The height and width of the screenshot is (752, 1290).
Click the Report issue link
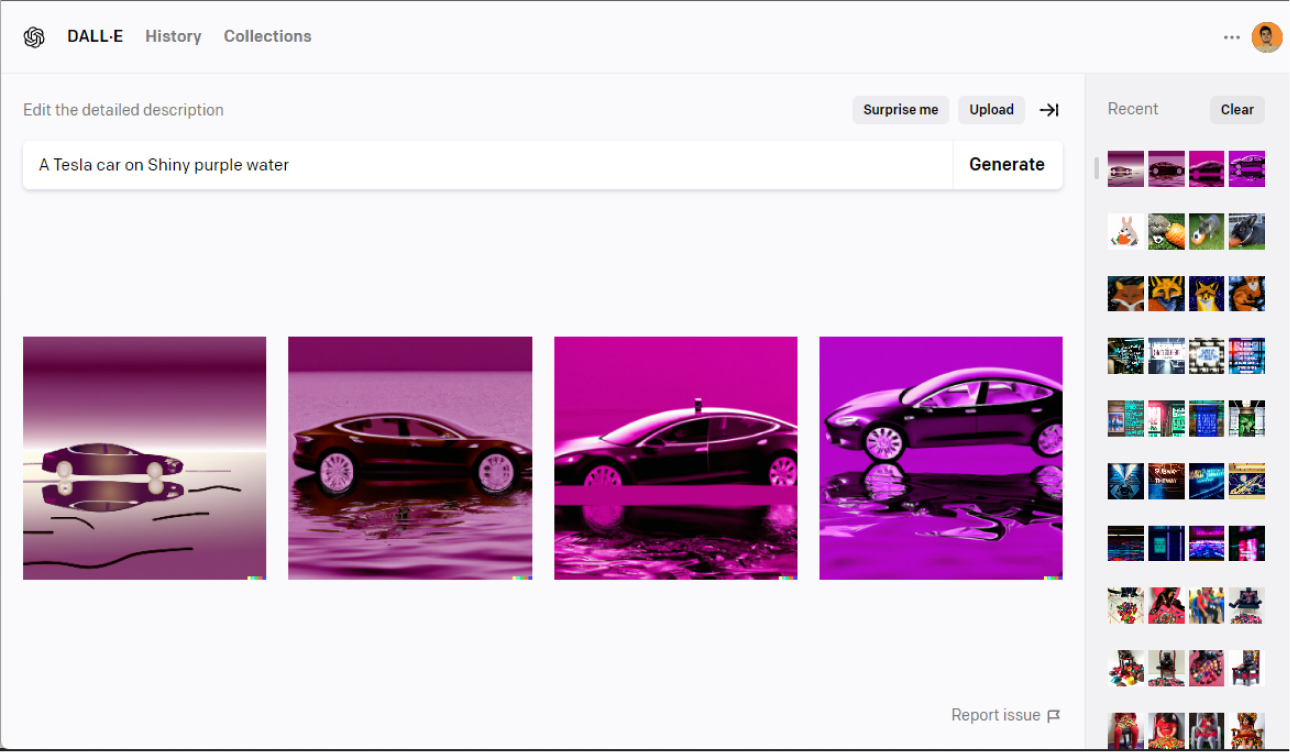[x=996, y=715]
